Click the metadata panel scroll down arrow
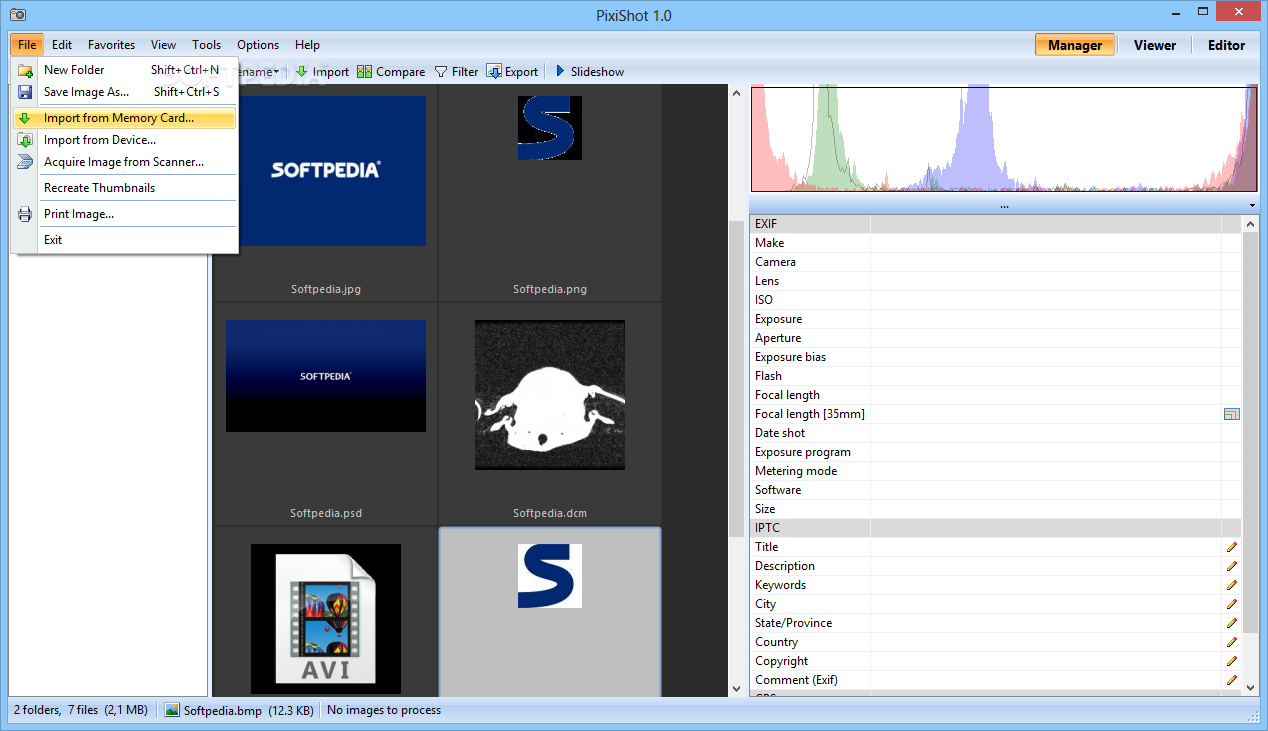 (x=1250, y=687)
